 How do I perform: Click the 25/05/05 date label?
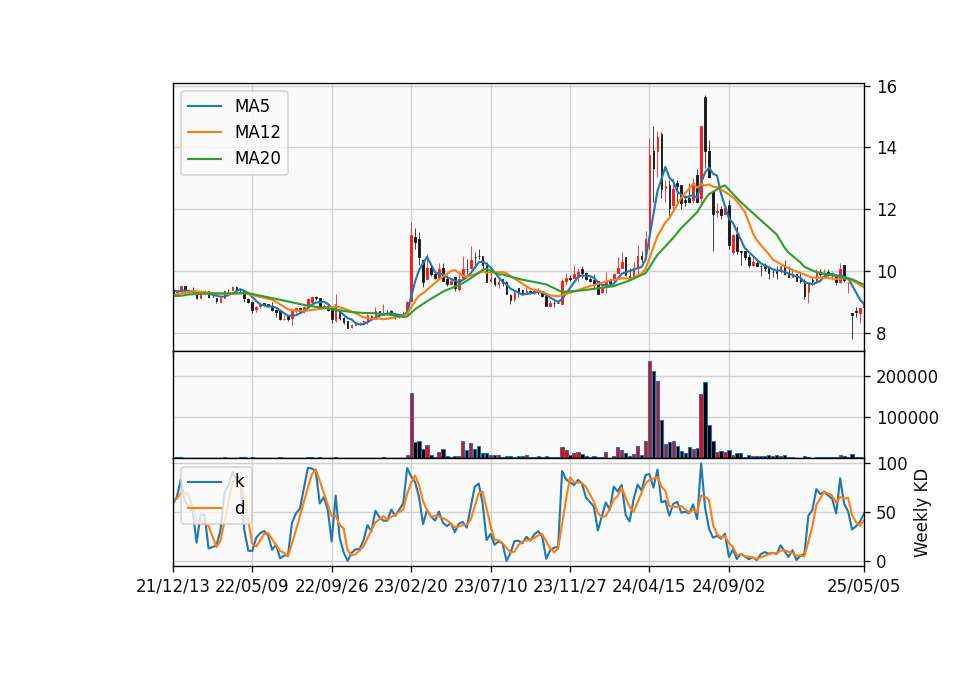863,586
